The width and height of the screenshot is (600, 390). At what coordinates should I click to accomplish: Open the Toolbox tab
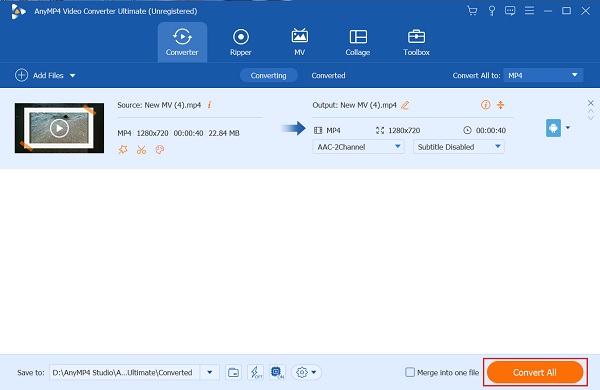(416, 42)
